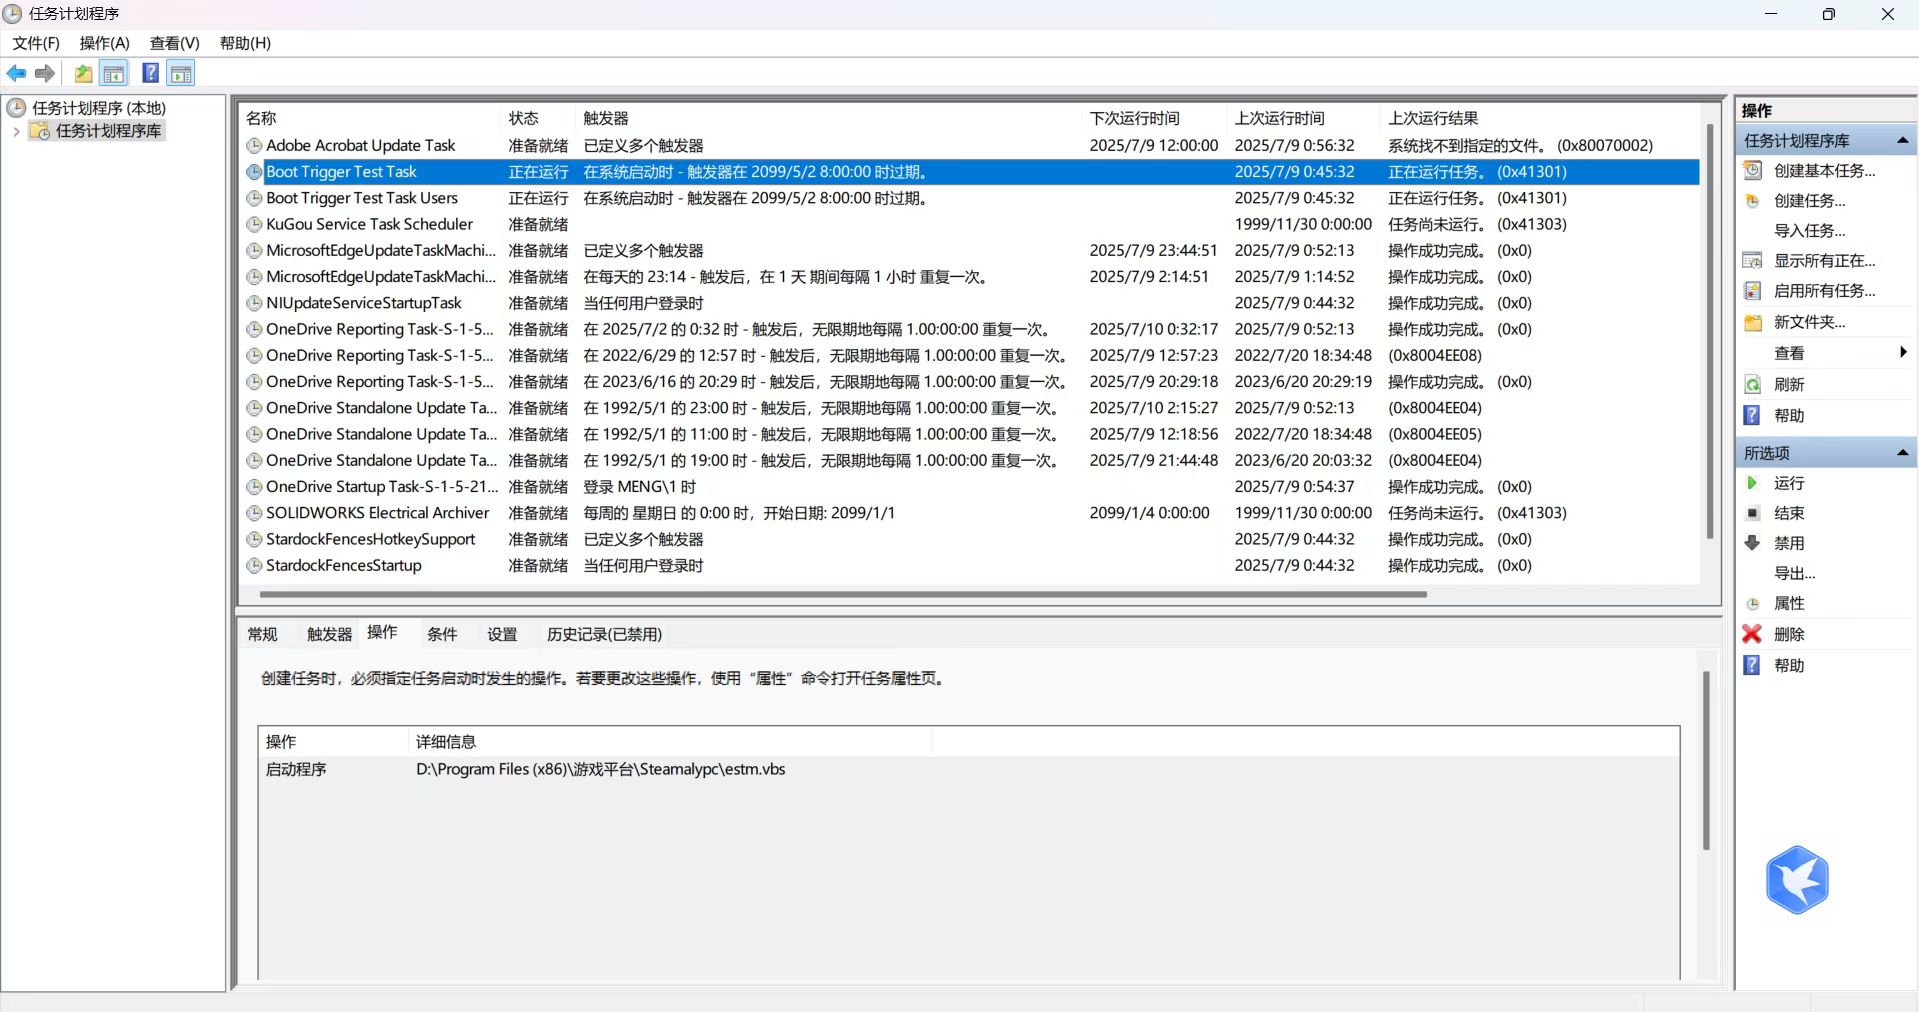The width and height of the screenshot is (1919, 1012).
Task: Collapse the 所选项 actions section header
Action: point(1902,452)
